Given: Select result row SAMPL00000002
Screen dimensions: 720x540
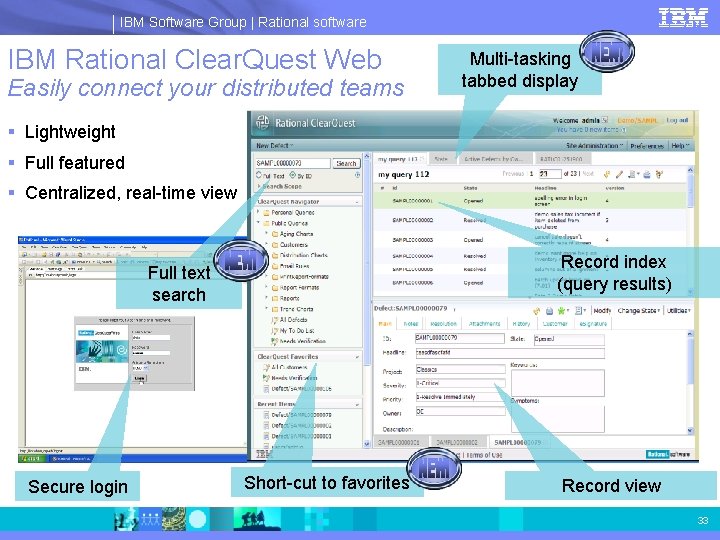Looking at the screenshot, I should [x=530, y=220].
